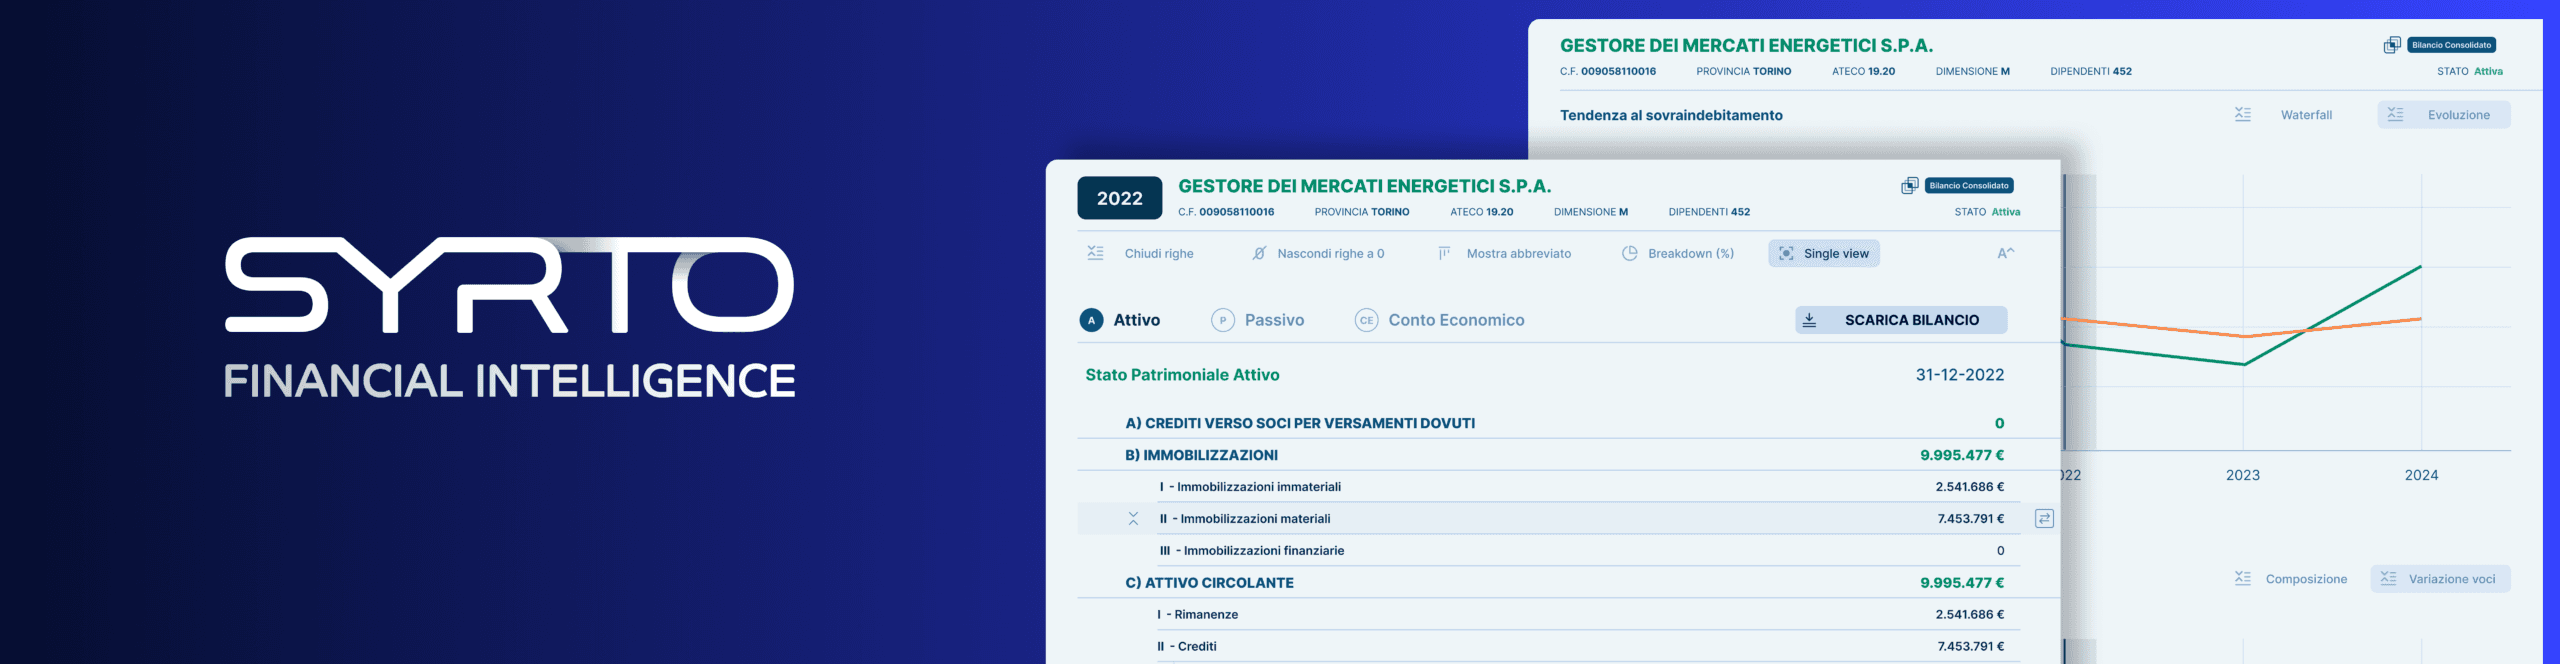
Task: Open the Conto Economico tab
Action: tap(1439, 320)
